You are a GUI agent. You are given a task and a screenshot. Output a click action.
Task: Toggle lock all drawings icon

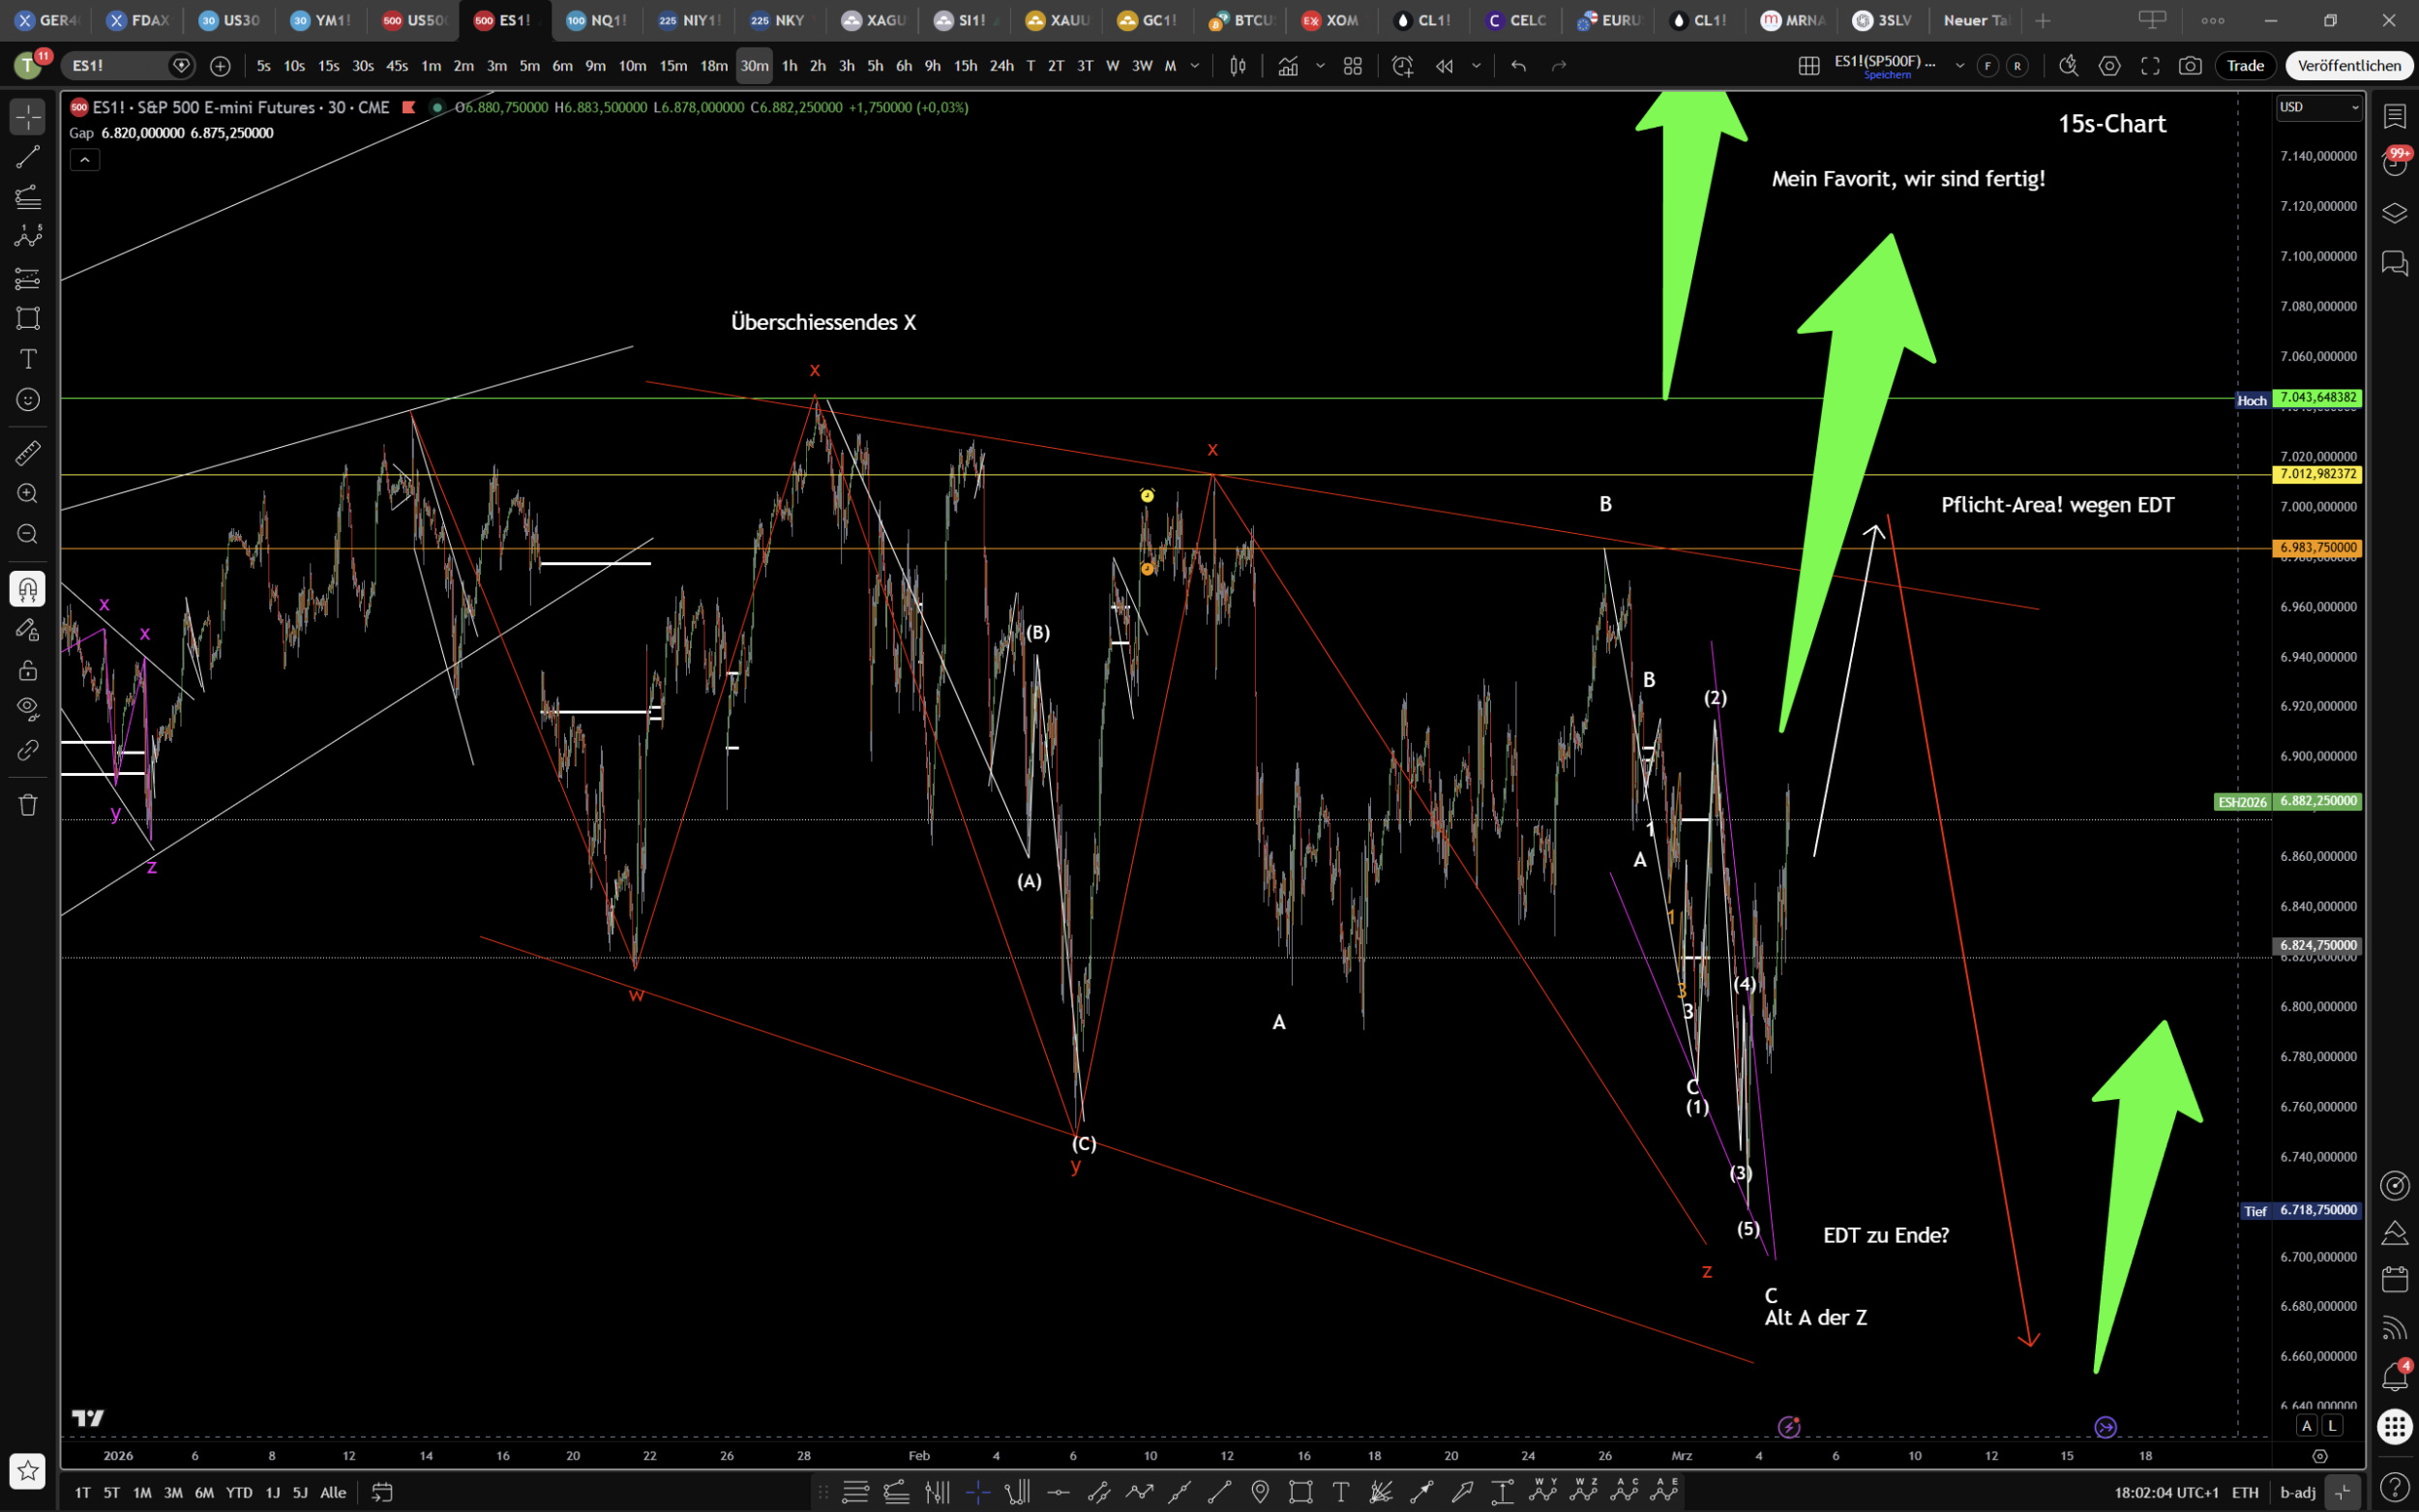pyautogui.click(x=28, y=669)
